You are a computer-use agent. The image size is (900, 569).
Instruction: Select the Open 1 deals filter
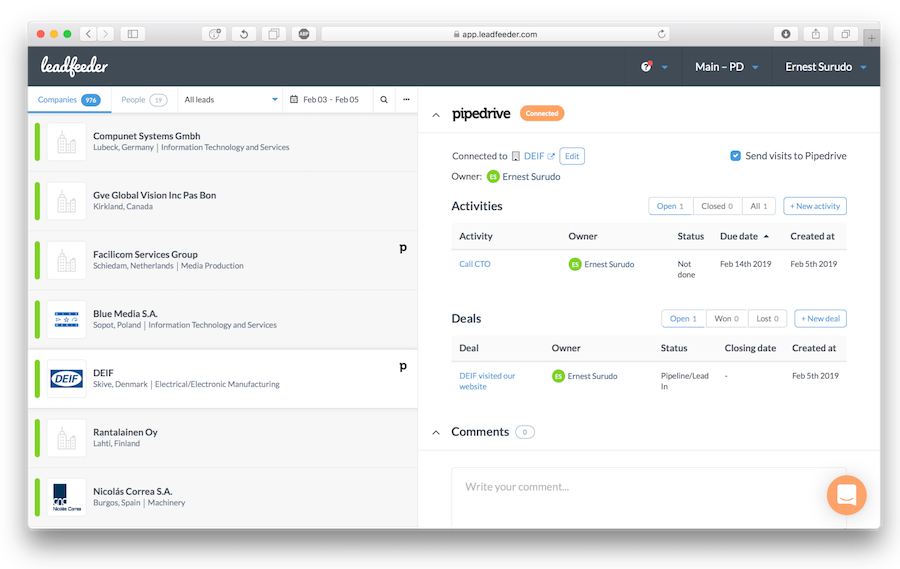(x=683, y=319)
